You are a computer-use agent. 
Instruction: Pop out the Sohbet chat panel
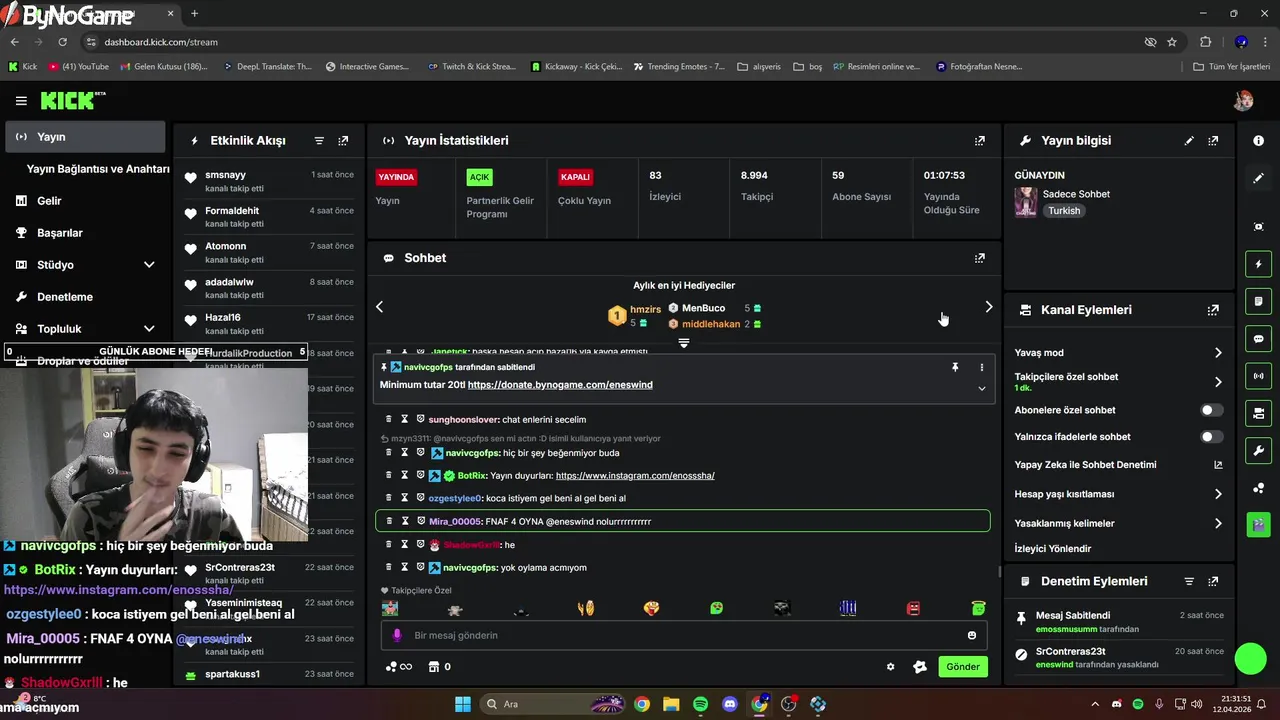tap(980, 258)
